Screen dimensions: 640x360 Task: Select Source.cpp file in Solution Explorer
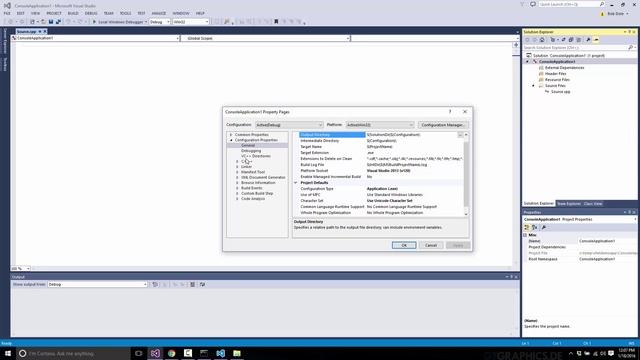point(560,92)
